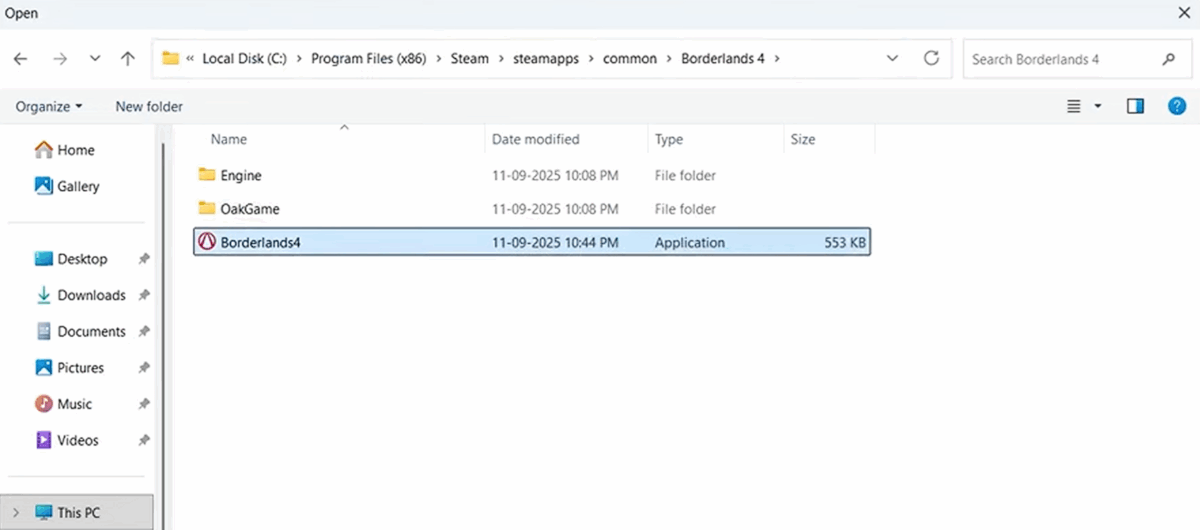Open Downloads in the sidebar
The image size is (1200, 530).
(x=91, y=295)
